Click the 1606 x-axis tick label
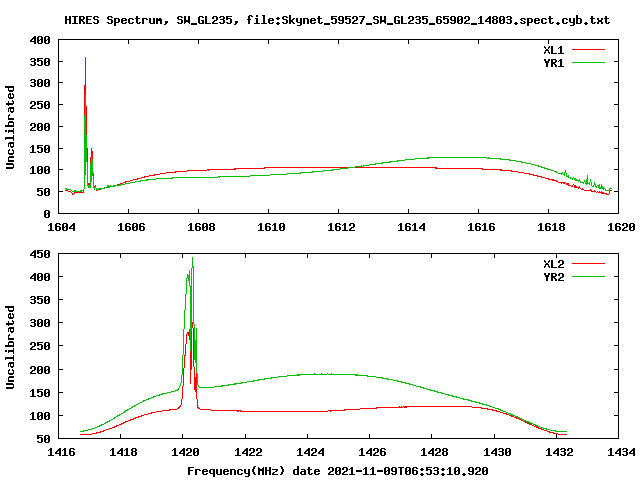Image resolution: width=640 pixels, height=480 pixels. (x=131, y=227)
